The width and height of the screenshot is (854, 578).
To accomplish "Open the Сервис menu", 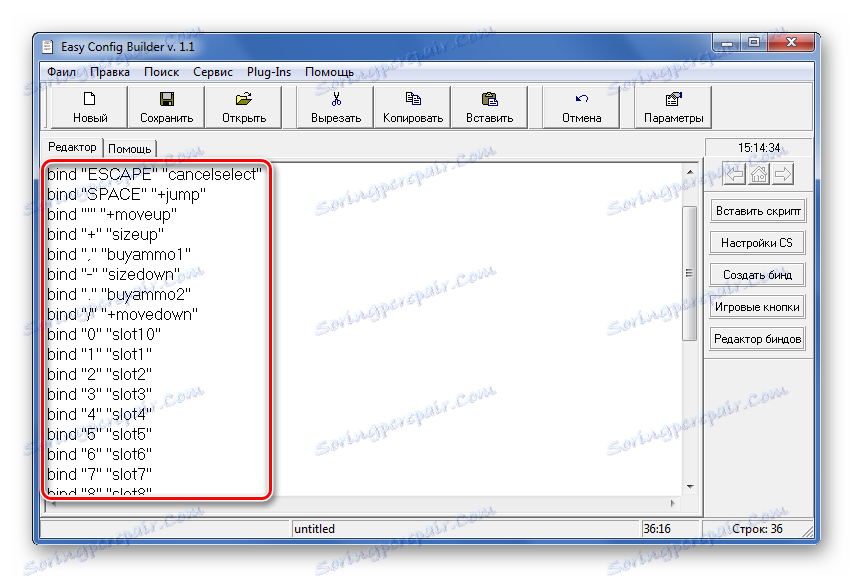I will click(x=212, y=72).
